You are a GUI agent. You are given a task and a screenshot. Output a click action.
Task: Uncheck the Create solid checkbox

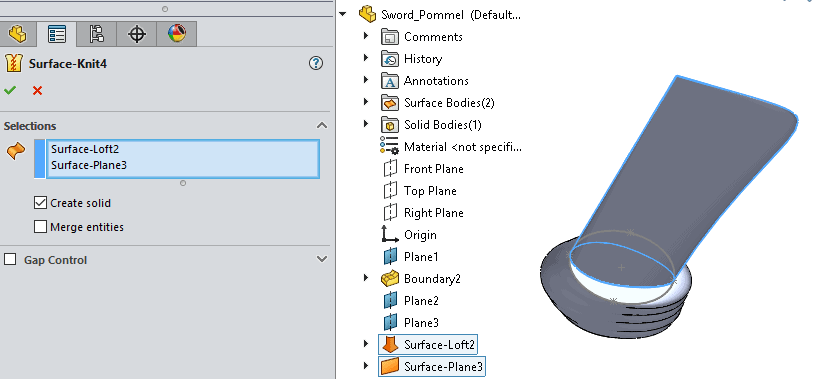click(40, 203)
